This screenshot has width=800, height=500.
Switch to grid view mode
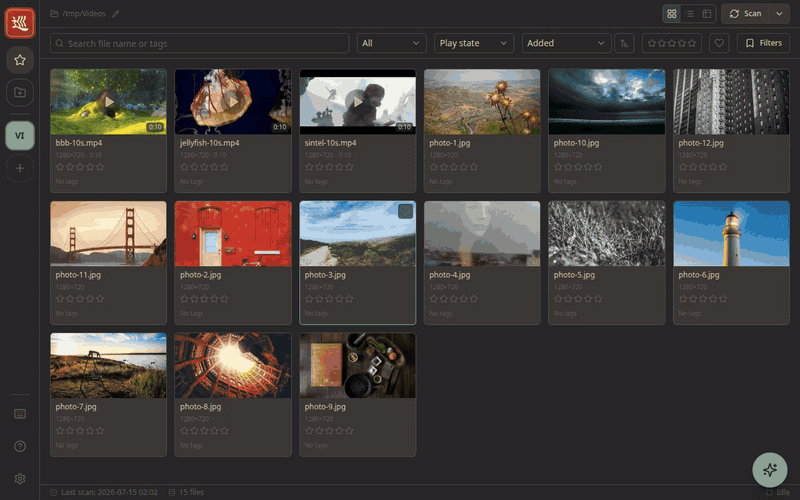(671, 14)
